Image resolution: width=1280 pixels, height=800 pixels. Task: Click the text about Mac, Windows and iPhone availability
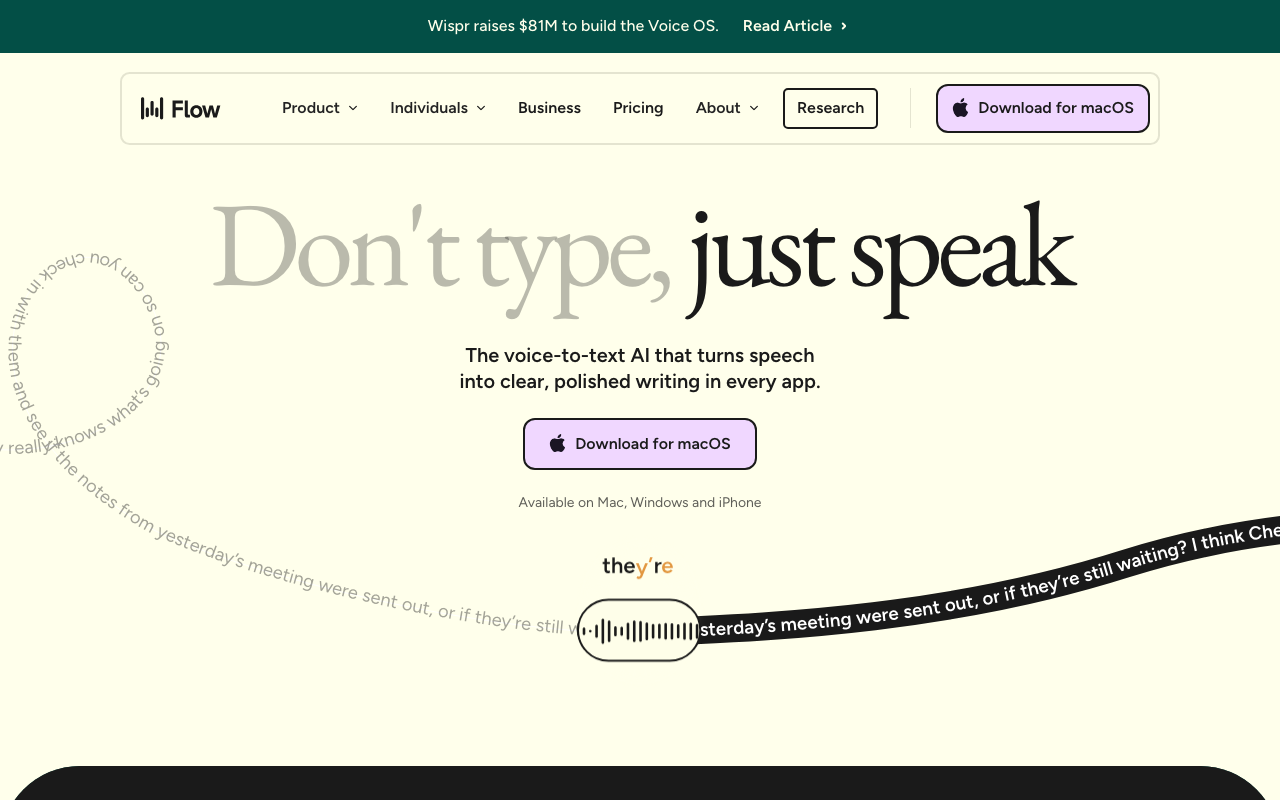point(640,502)
